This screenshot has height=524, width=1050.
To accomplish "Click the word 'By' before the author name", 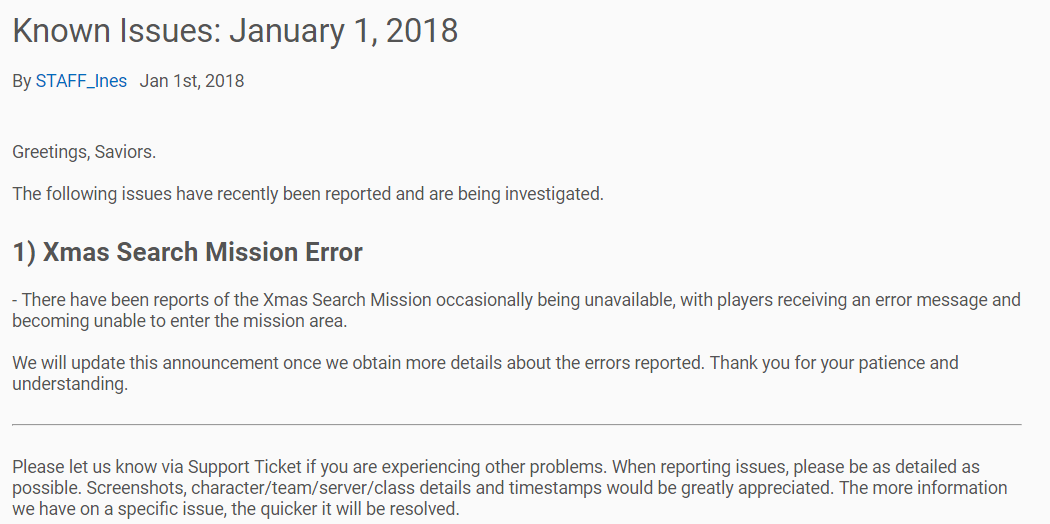I will pos(21,81).
